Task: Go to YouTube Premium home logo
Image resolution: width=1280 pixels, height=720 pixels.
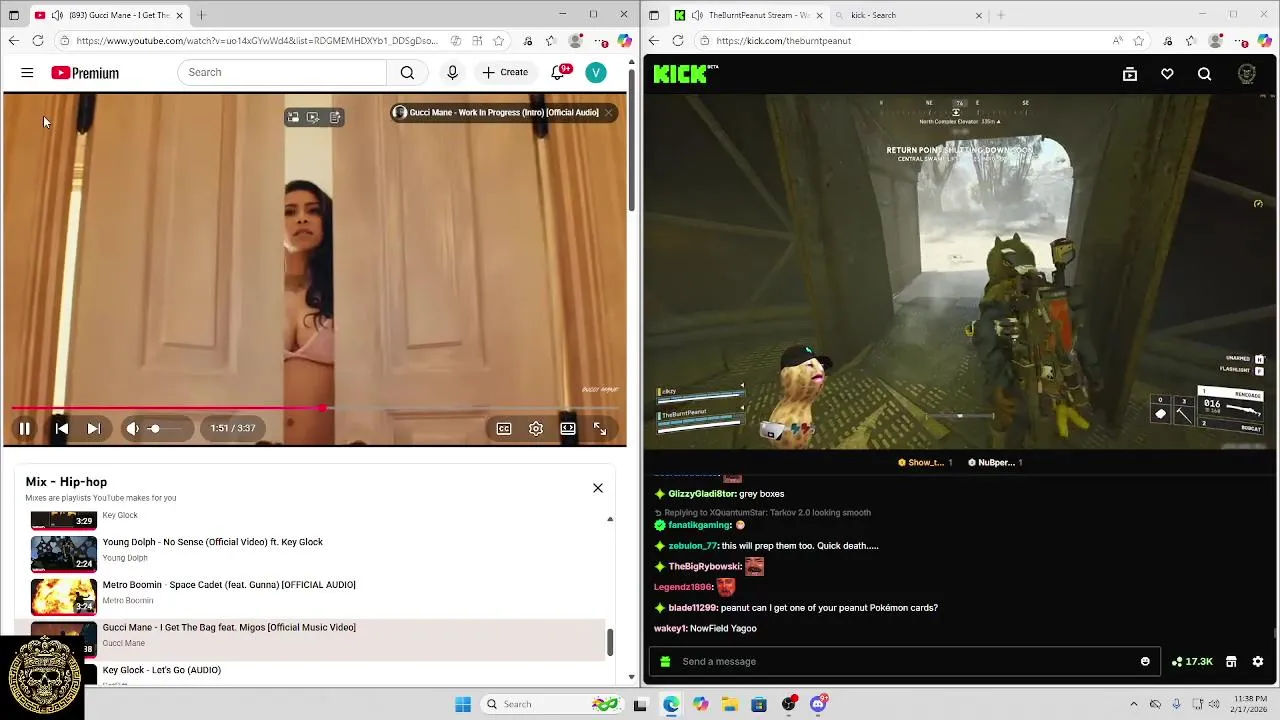Action: pos(85,73)
